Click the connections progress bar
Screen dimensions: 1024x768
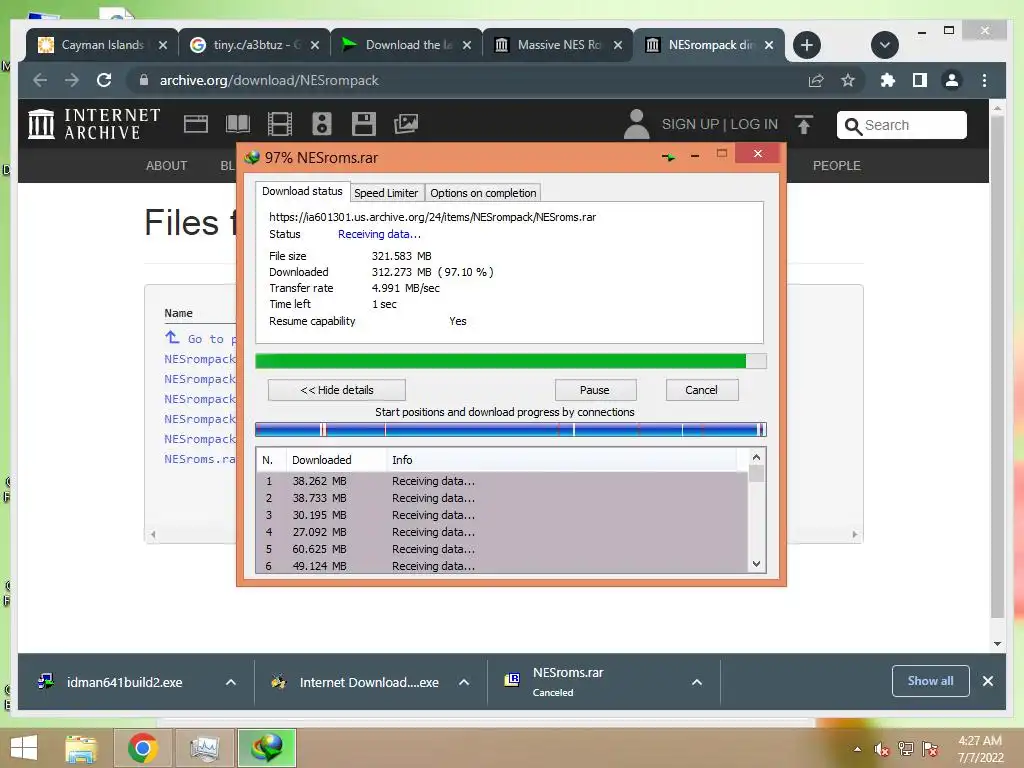[511, 430]
